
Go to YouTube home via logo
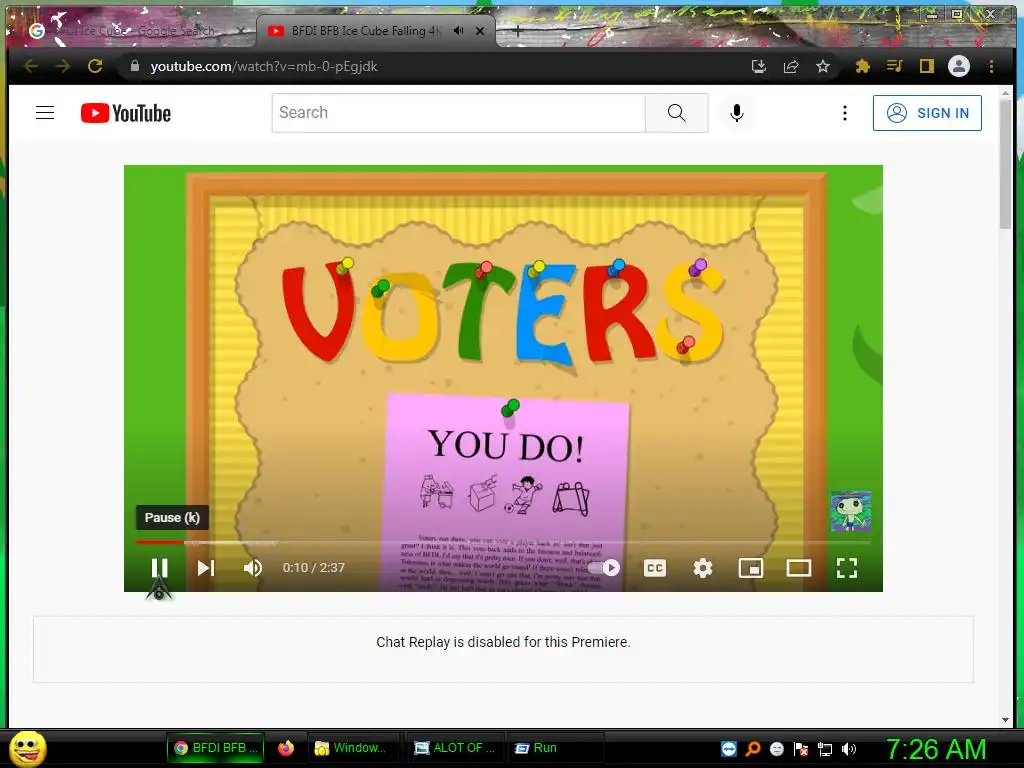(x=126, y=113)
